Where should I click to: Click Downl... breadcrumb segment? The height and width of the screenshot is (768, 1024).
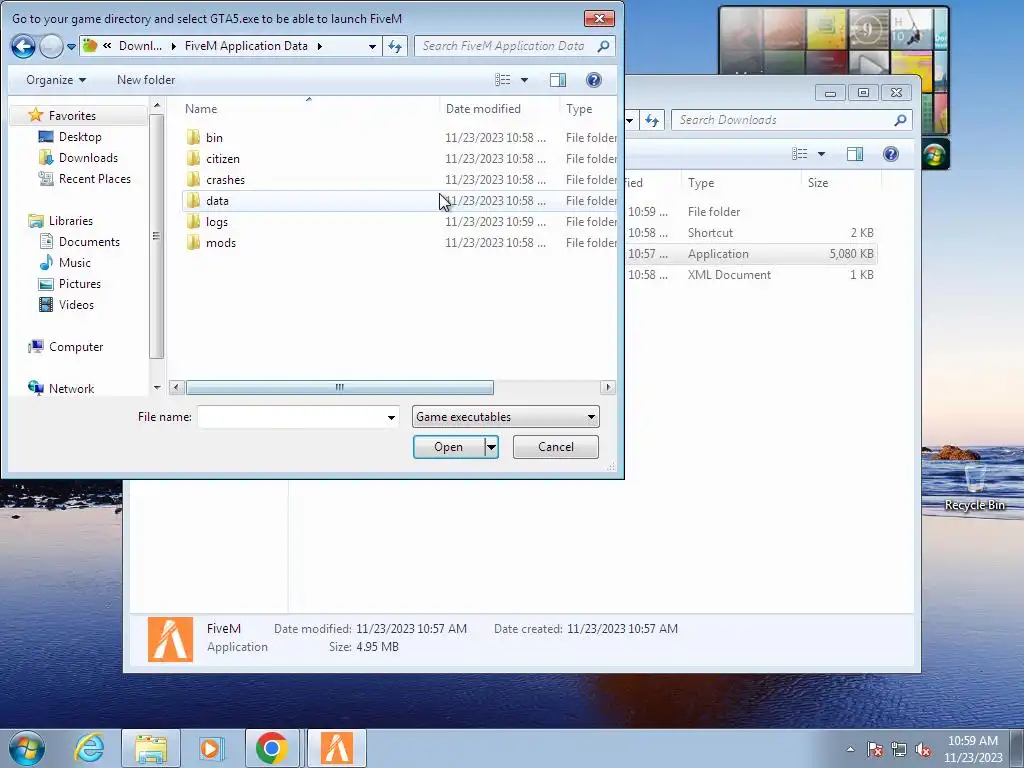(x=140, y=46)
